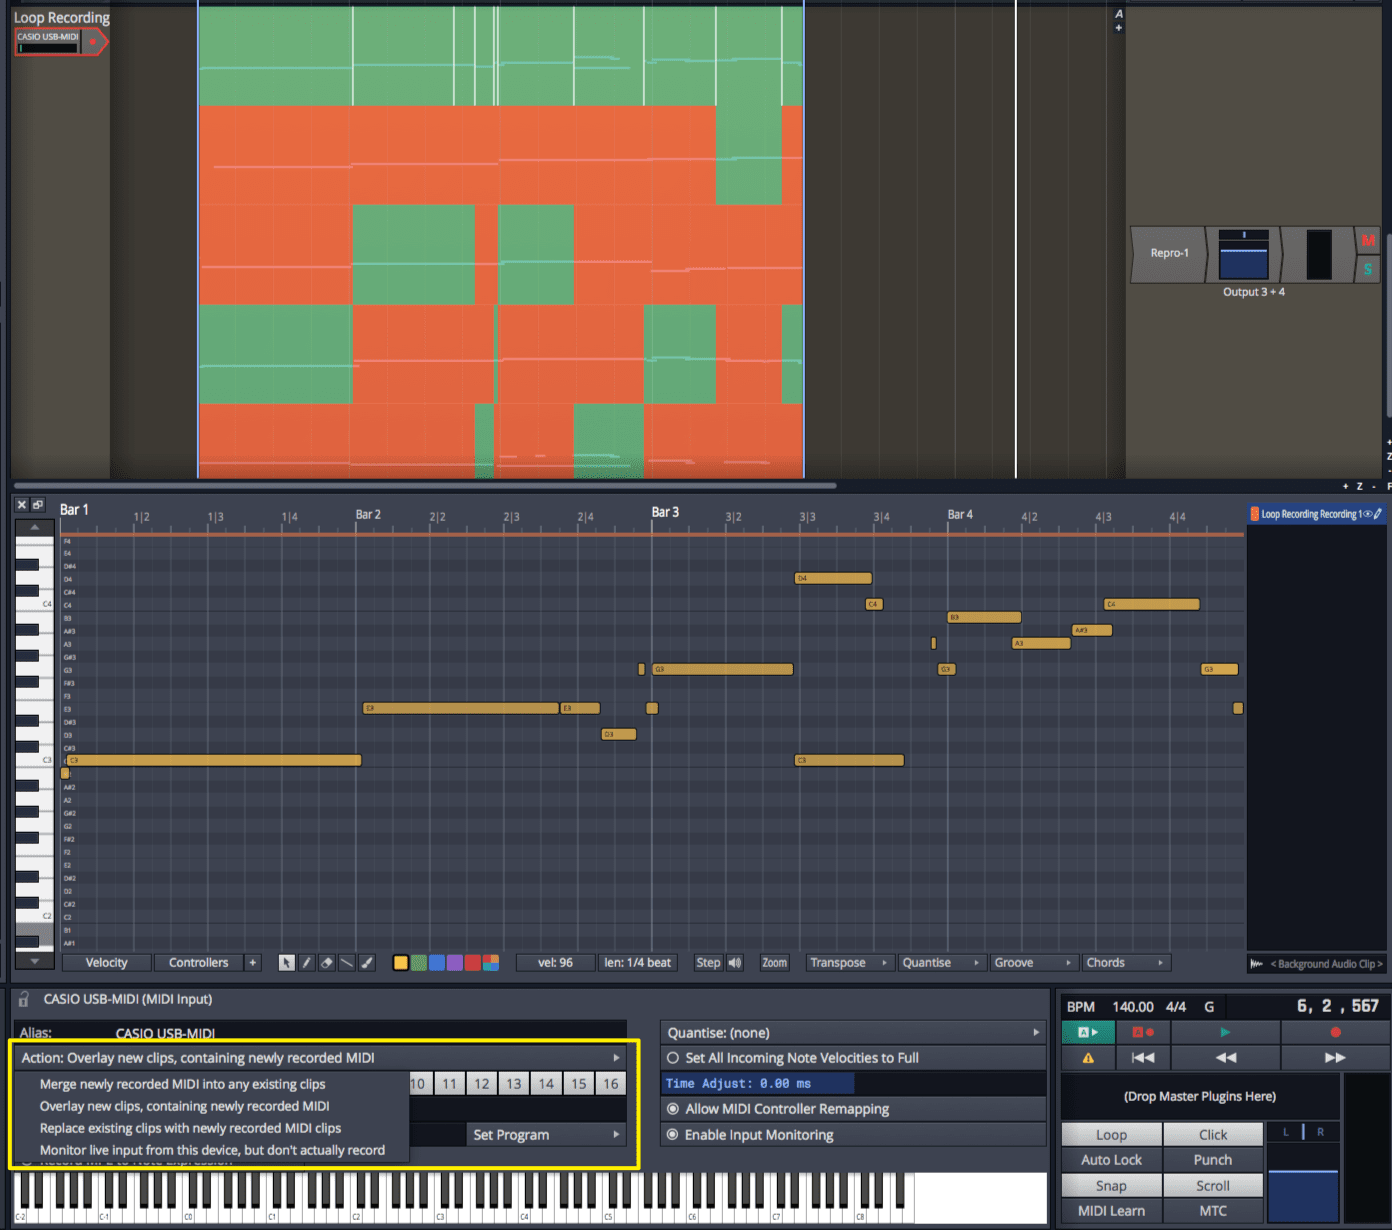1392x1230 pixels.
Task: Open the Set Program dropdown
Action: click(x=545, y=1134)
